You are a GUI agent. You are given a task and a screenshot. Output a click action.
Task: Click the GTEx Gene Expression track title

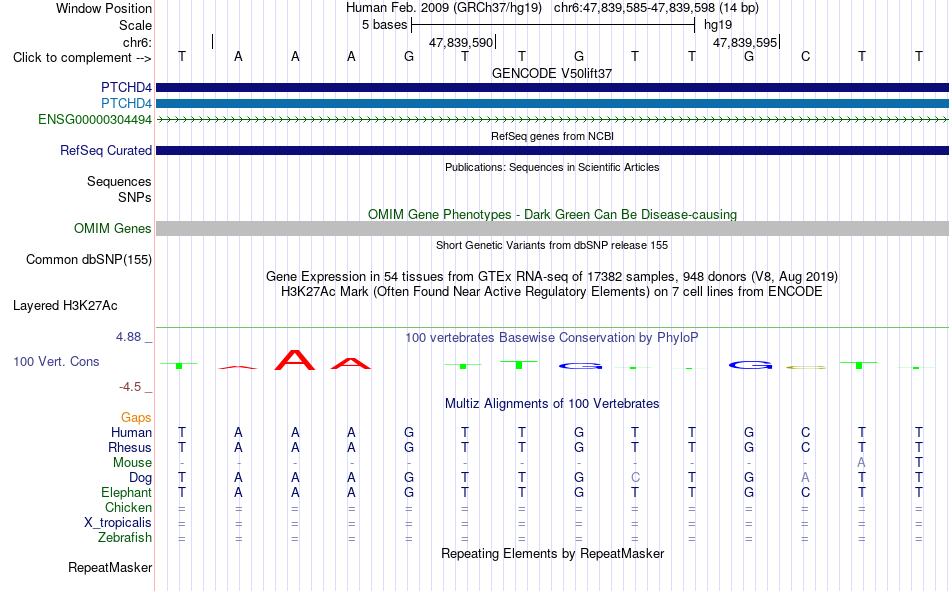(552, 277)
